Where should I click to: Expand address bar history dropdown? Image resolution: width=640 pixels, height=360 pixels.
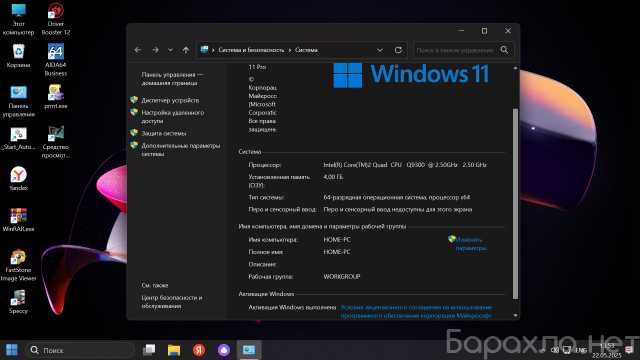pos(380,50)
